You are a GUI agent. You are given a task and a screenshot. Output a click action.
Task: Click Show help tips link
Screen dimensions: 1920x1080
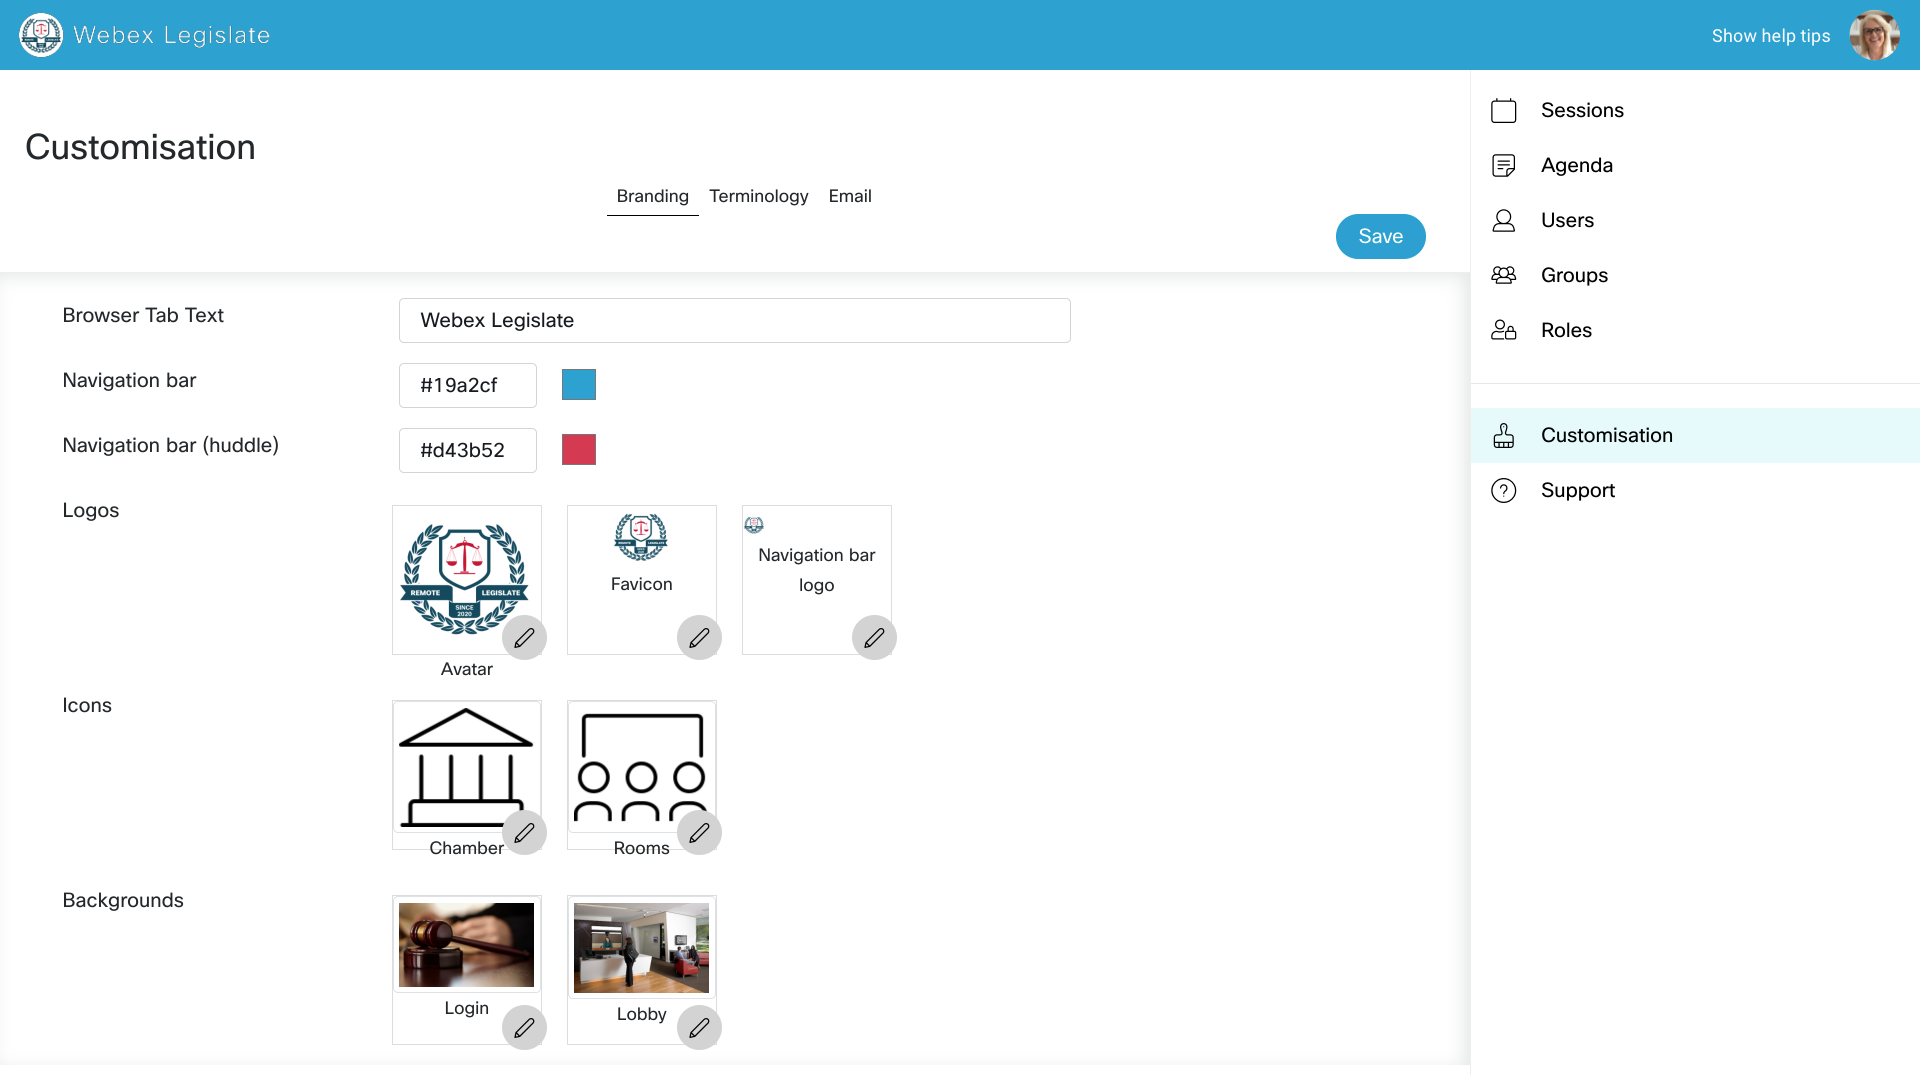(x=1770, y=36)
